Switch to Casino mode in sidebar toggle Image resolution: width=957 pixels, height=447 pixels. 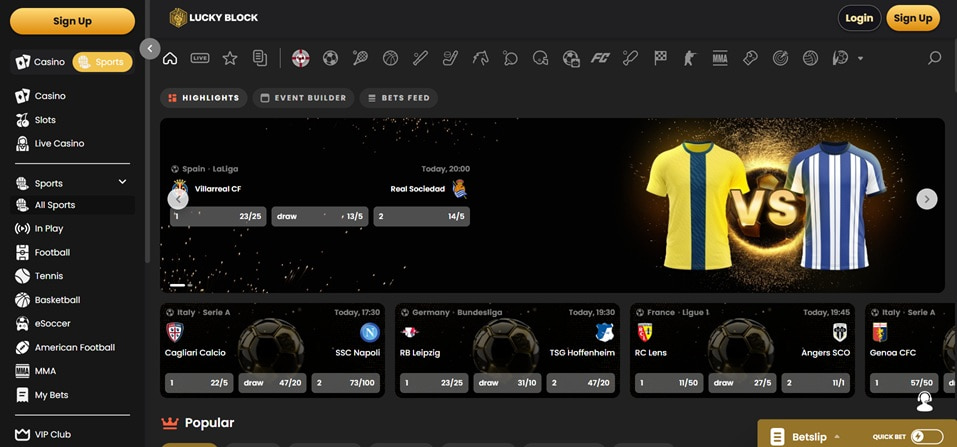coord(40,62)
